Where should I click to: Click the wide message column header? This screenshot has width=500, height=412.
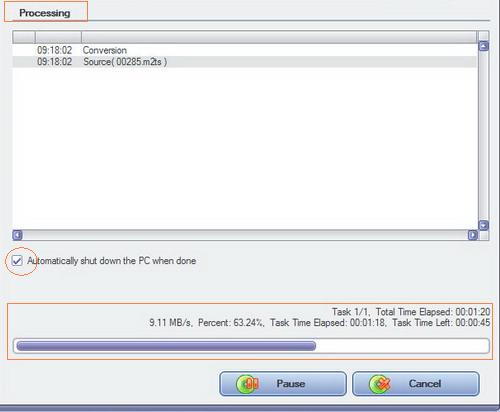(279, 37)
